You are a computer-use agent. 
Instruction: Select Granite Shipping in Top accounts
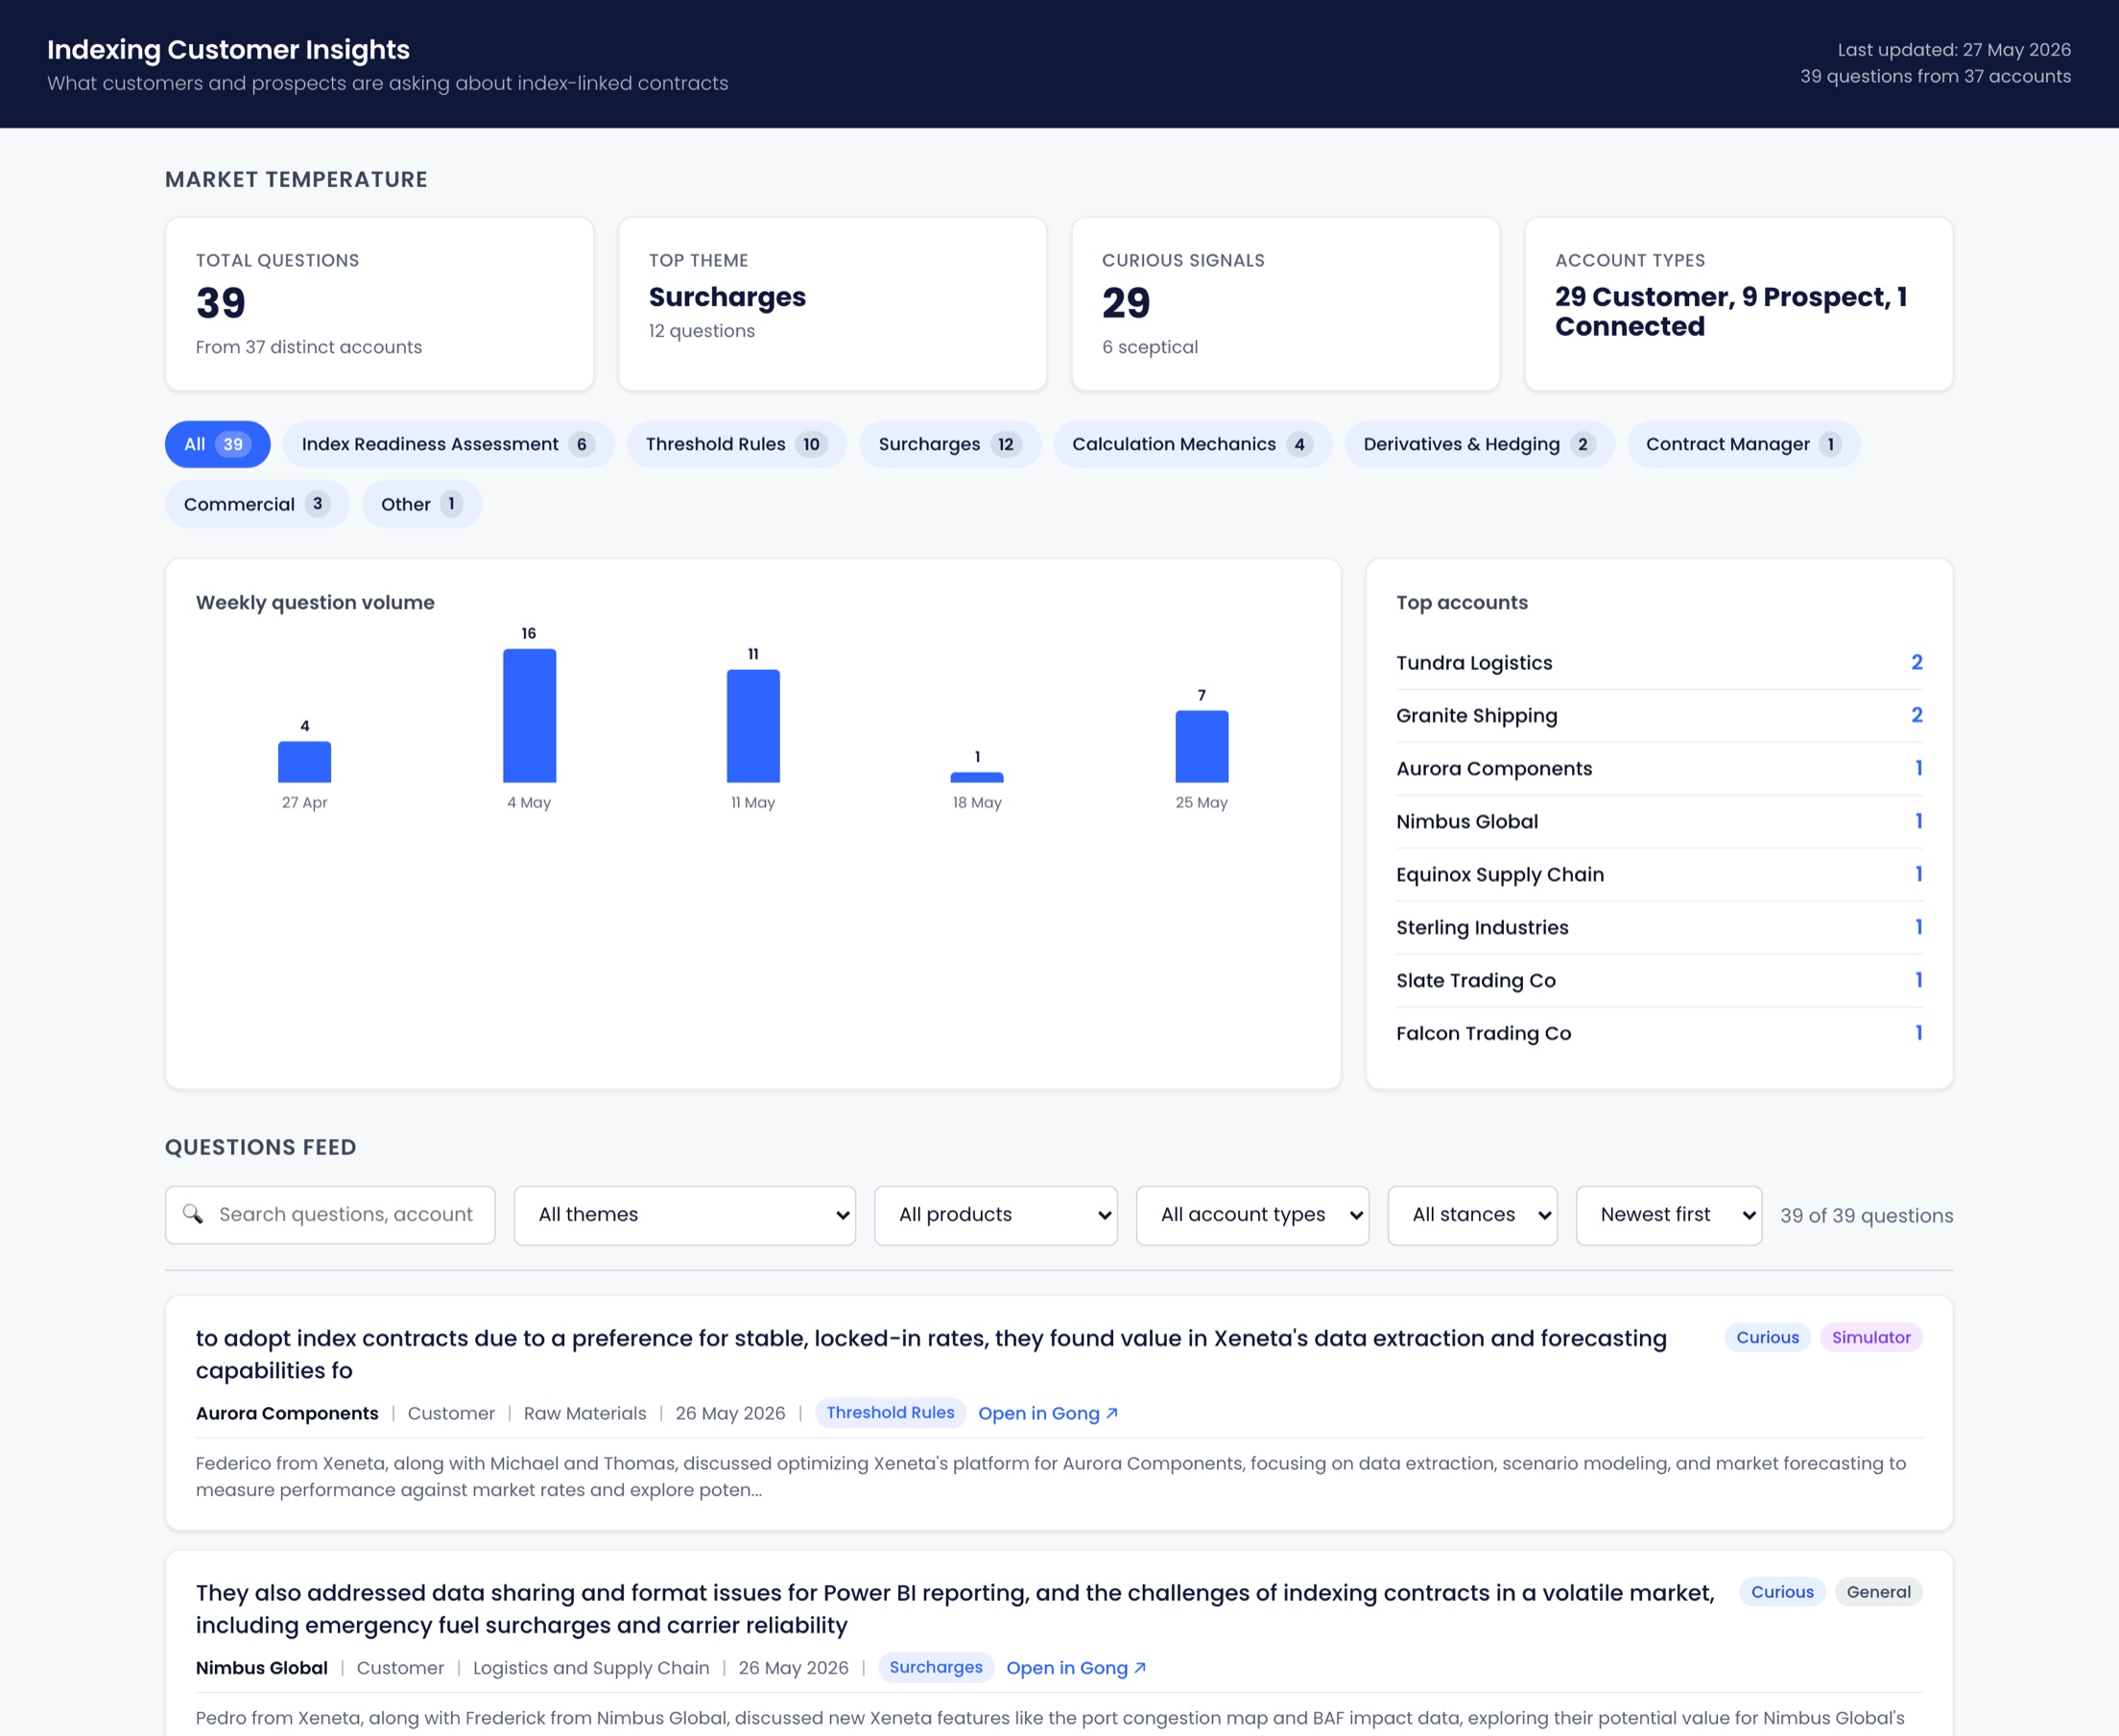click(1659, 716)
